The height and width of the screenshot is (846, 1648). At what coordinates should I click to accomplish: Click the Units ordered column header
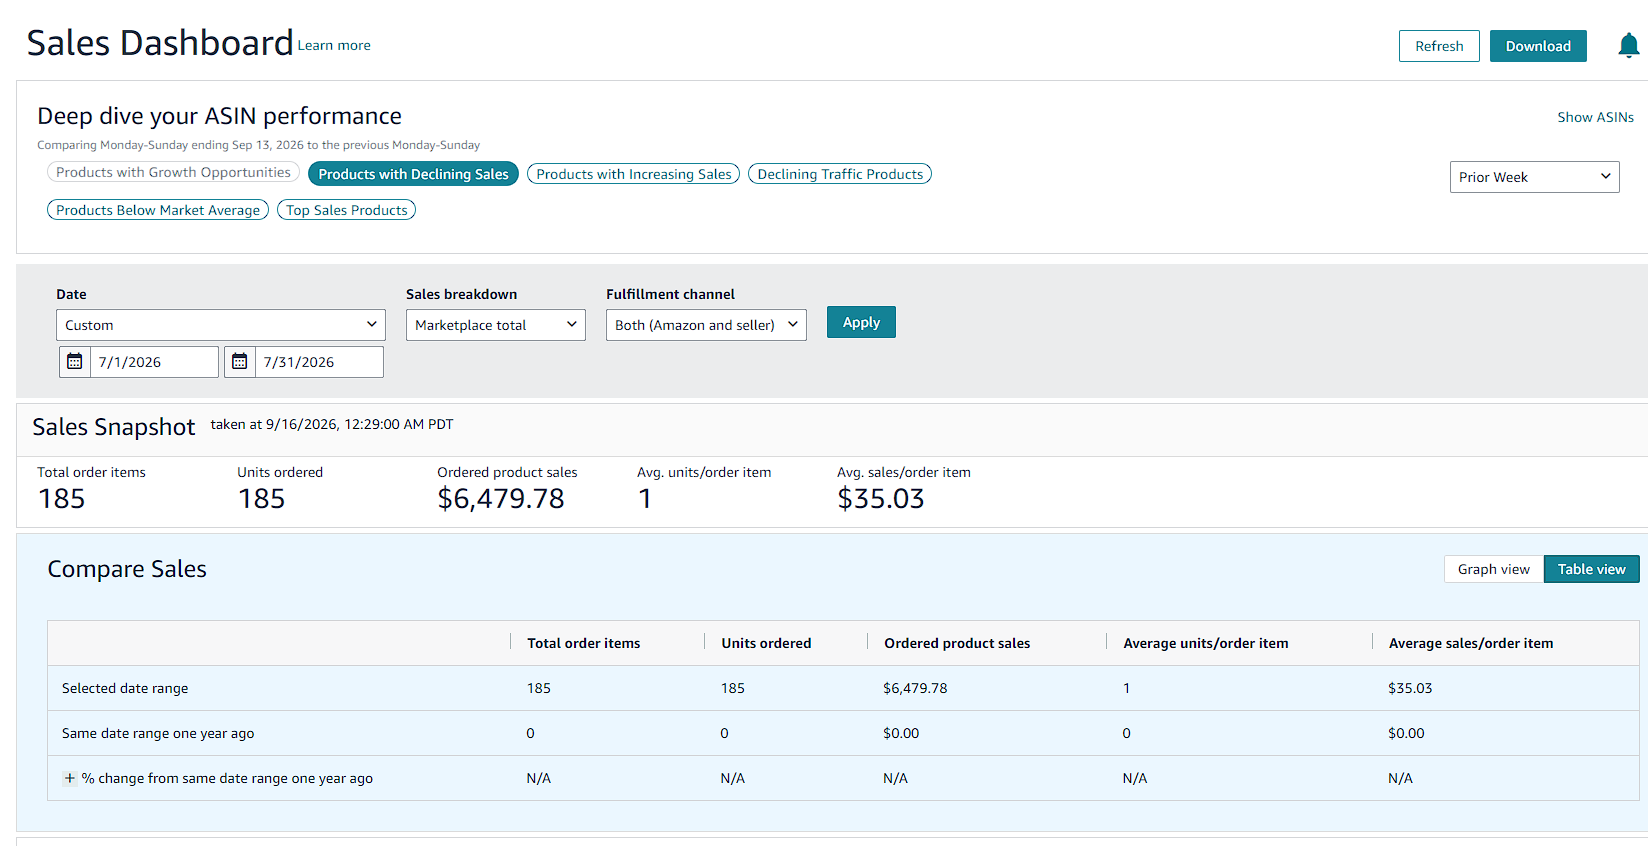[766, 643]
